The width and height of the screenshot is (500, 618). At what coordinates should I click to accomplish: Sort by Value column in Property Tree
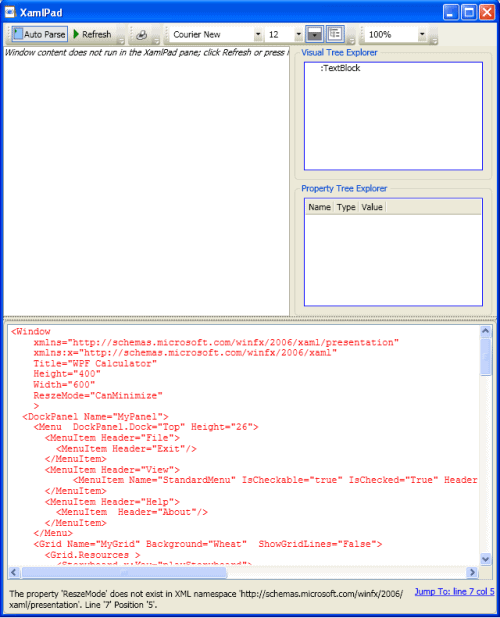tap(372, 207)
